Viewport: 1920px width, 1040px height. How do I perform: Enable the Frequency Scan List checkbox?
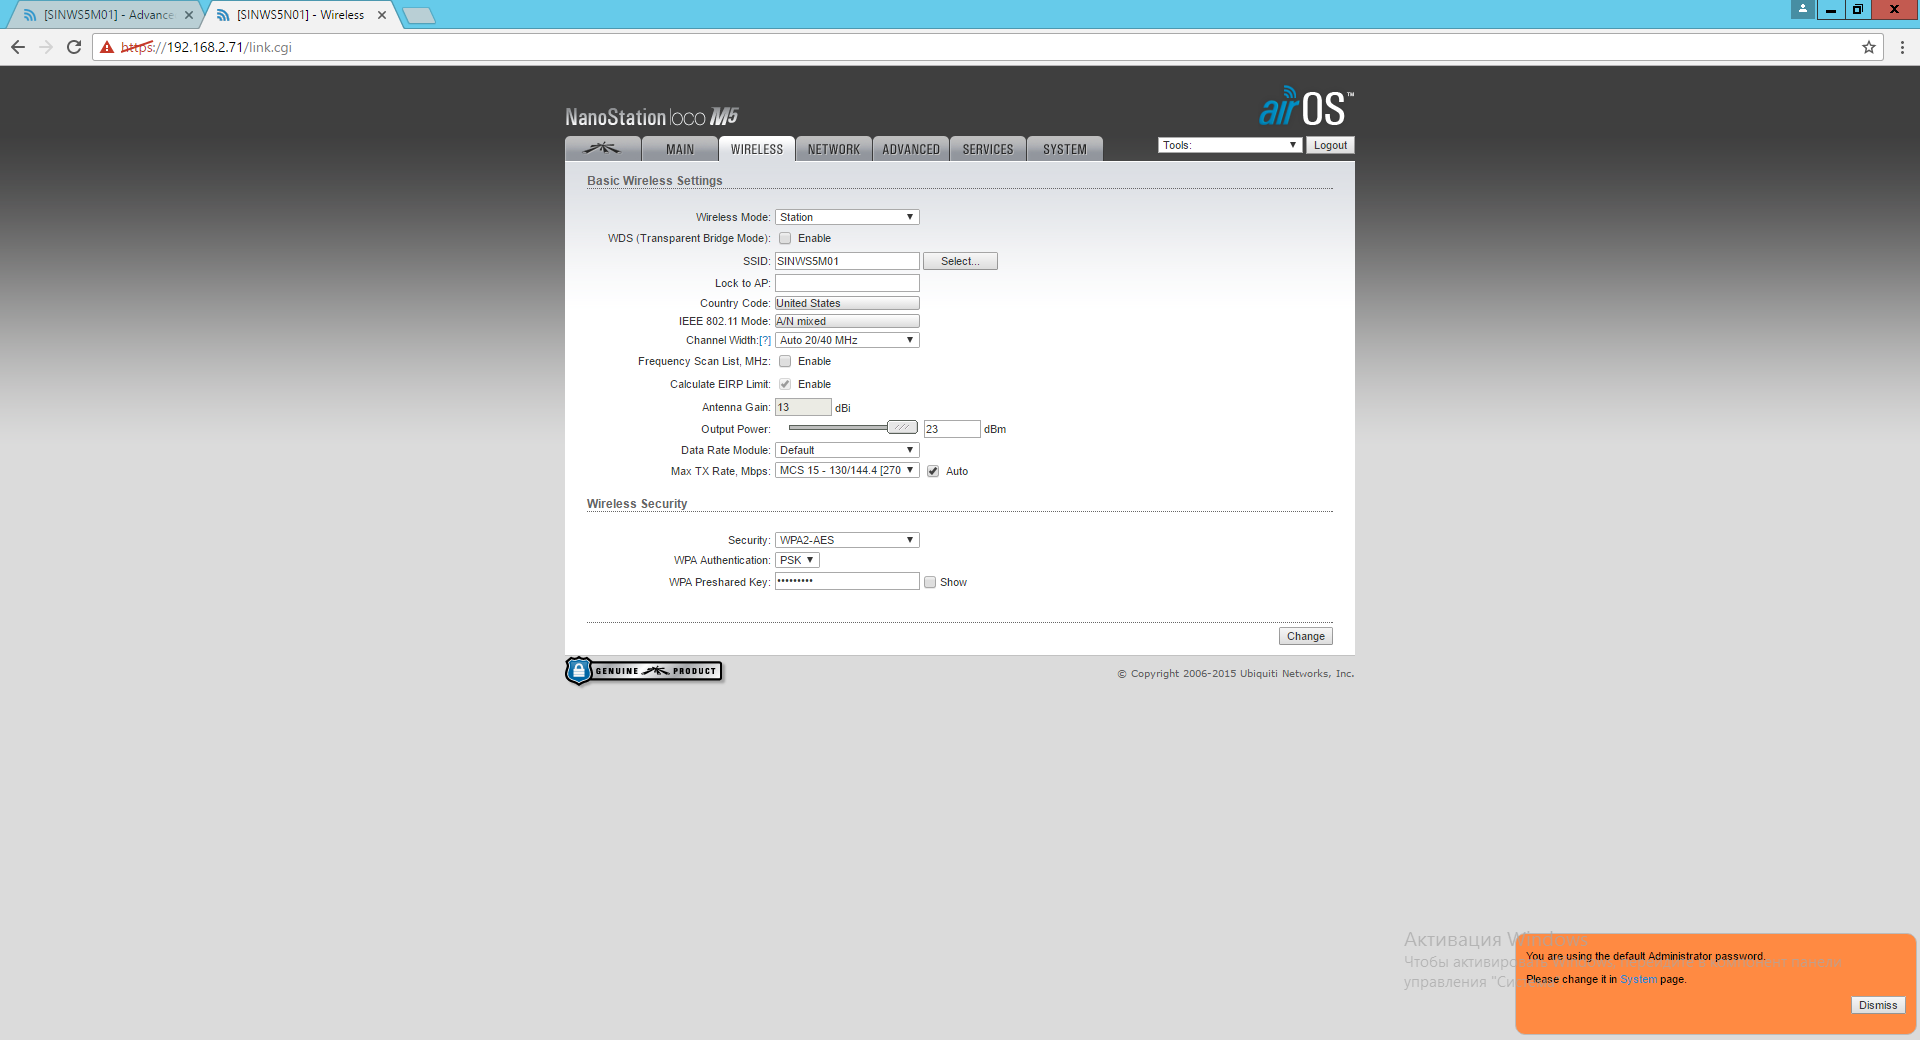(785, 362)
